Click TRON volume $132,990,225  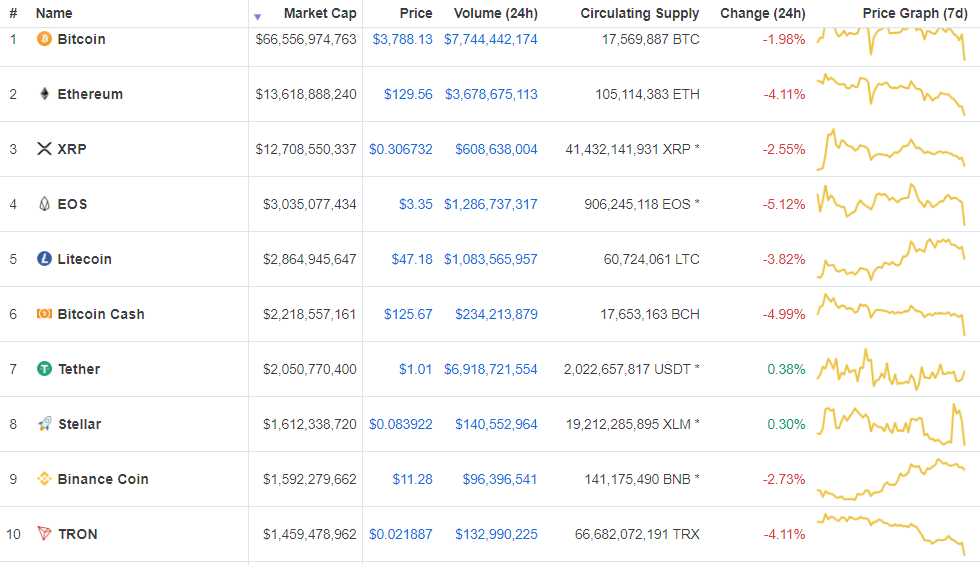tap(496, 534)
